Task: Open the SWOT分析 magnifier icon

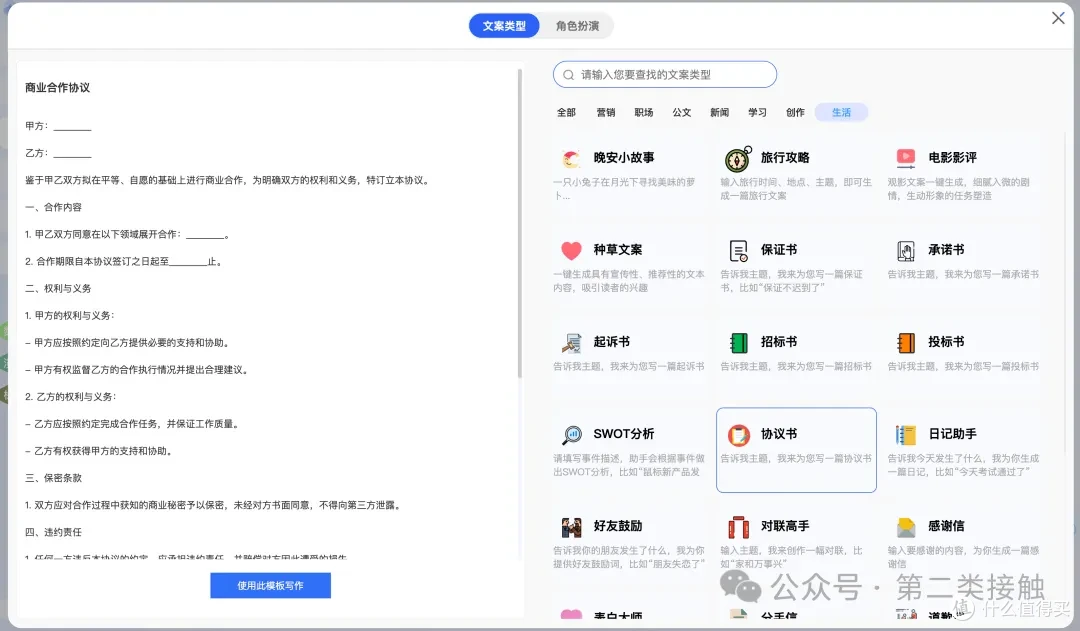Action: click(572, 435)
